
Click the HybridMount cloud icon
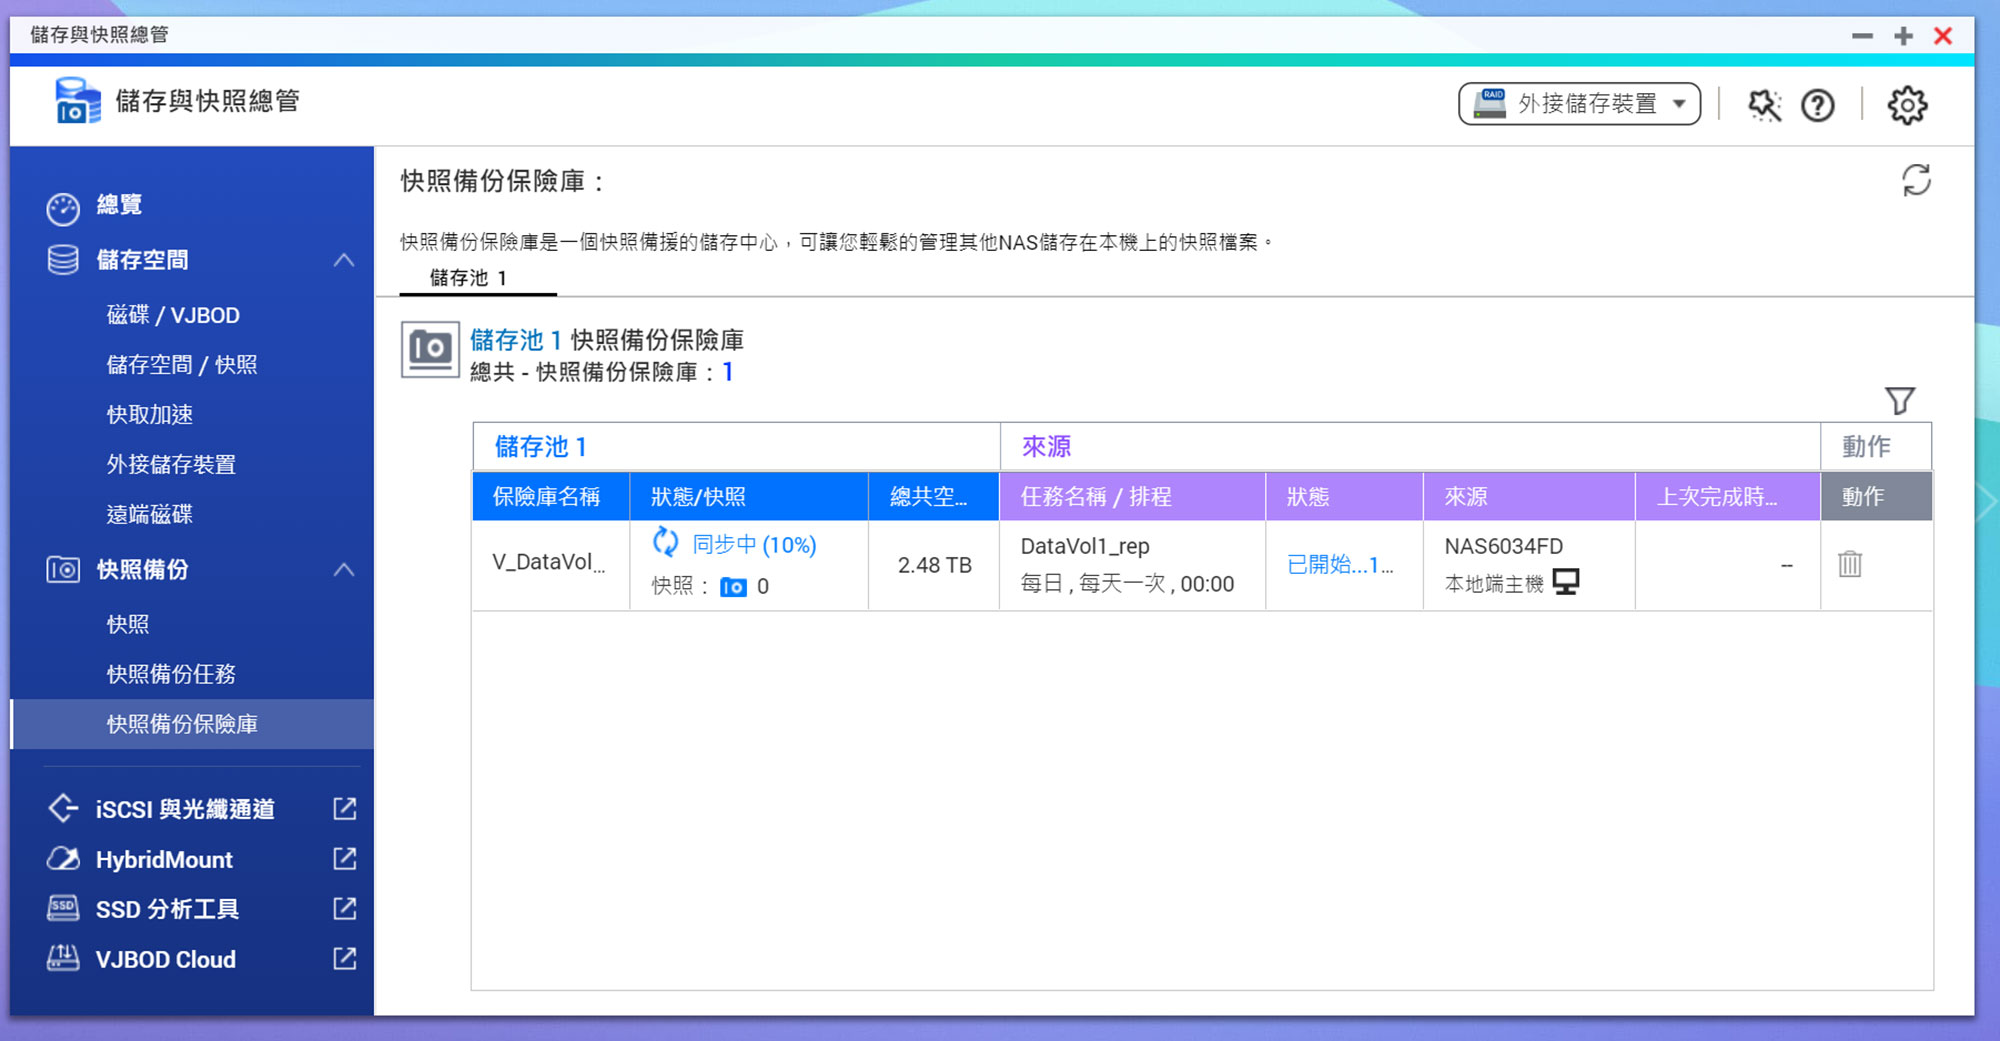click(63, 859)
